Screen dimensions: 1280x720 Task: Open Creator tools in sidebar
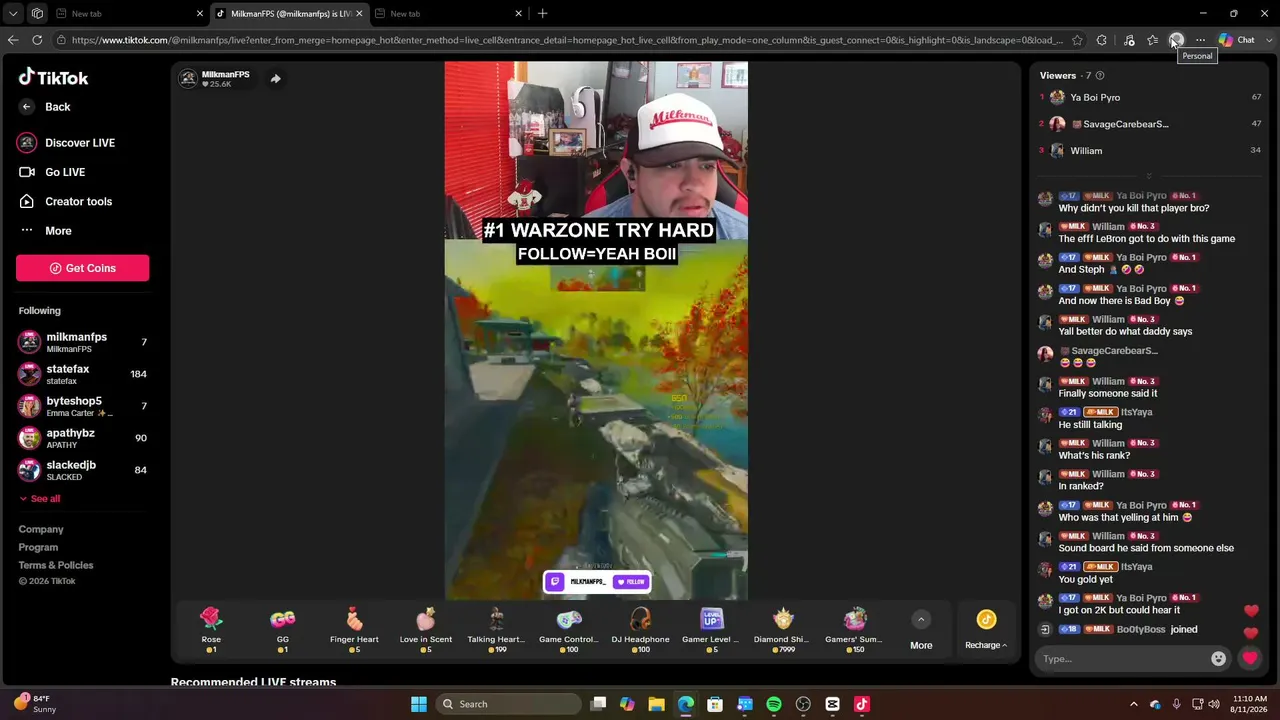tap(65, 201)
